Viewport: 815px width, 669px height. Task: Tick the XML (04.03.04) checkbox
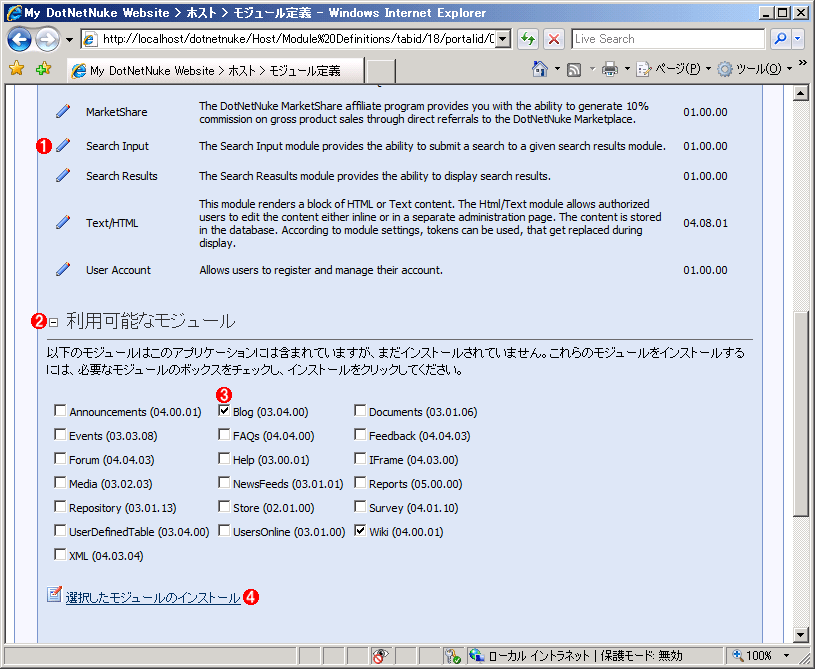tap(60, 555)
